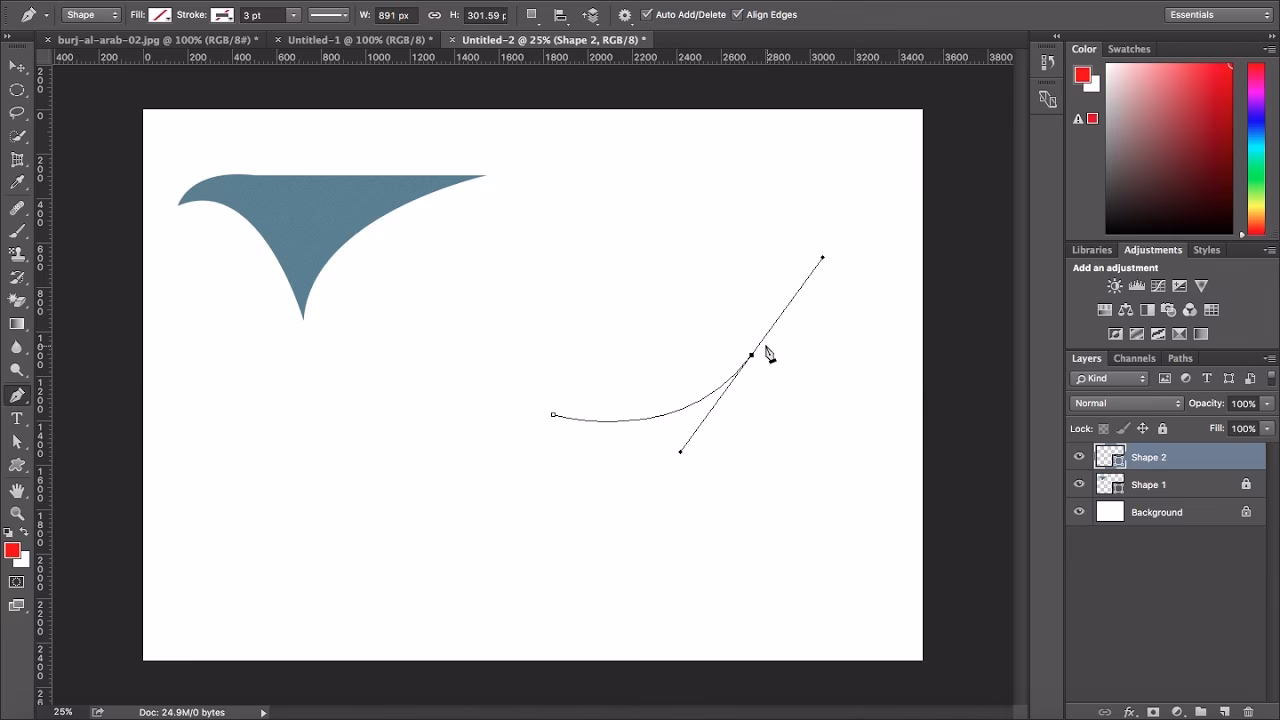Open the Brightness/Contrast adjustment icon
The width and height of the screenshot is (1280, 720).
tap(1114, 285)
